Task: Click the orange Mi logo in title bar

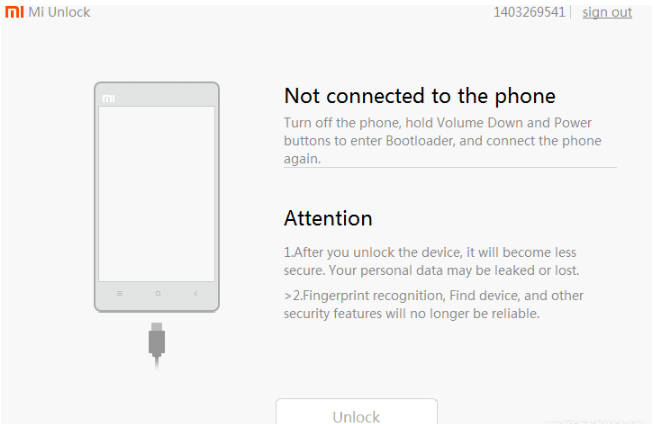Action: 15,12
